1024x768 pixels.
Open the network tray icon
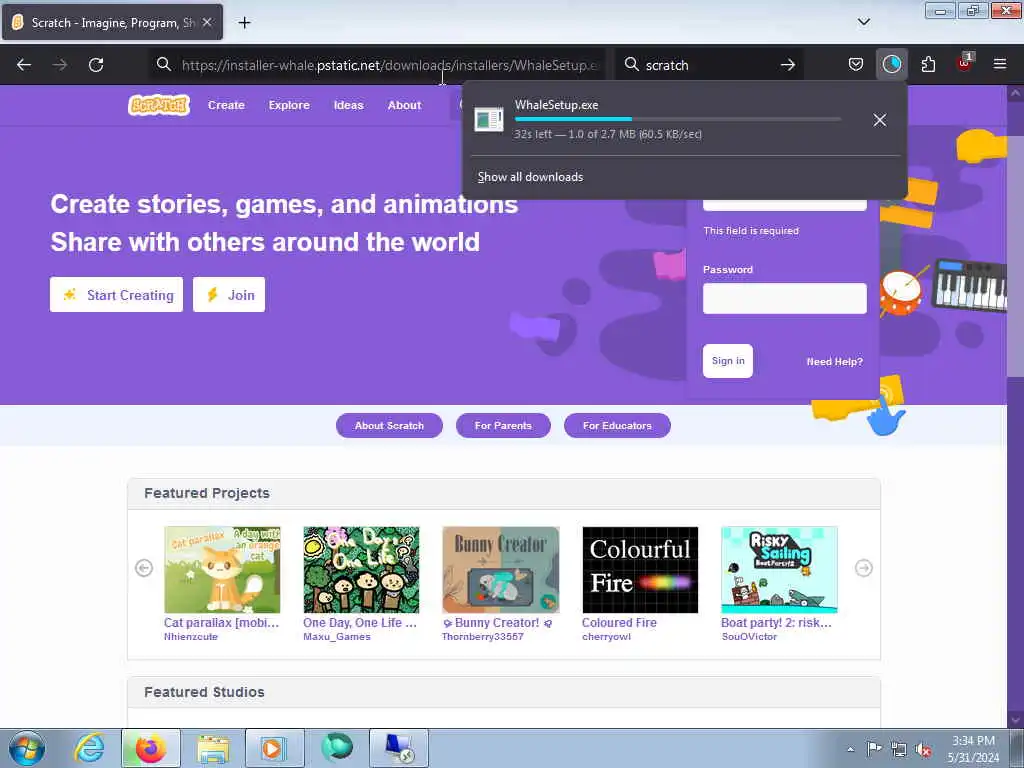click(899, 749)
